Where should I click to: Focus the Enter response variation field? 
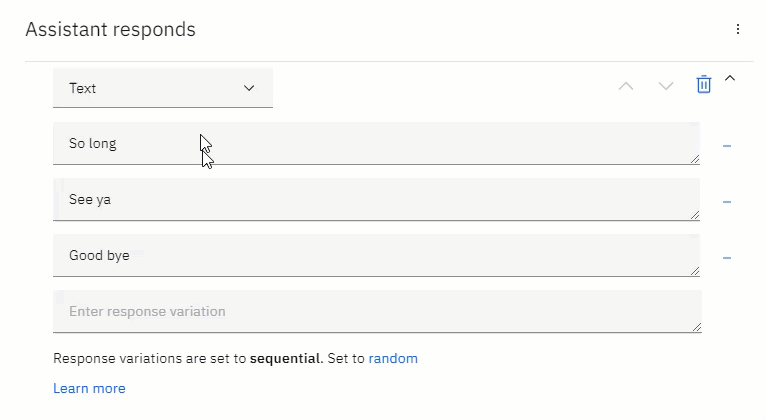click(377, 312)
